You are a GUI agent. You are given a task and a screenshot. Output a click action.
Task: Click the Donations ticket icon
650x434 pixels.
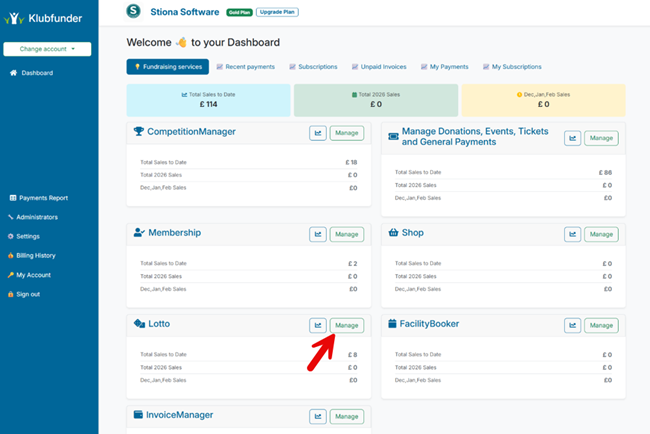393,136
